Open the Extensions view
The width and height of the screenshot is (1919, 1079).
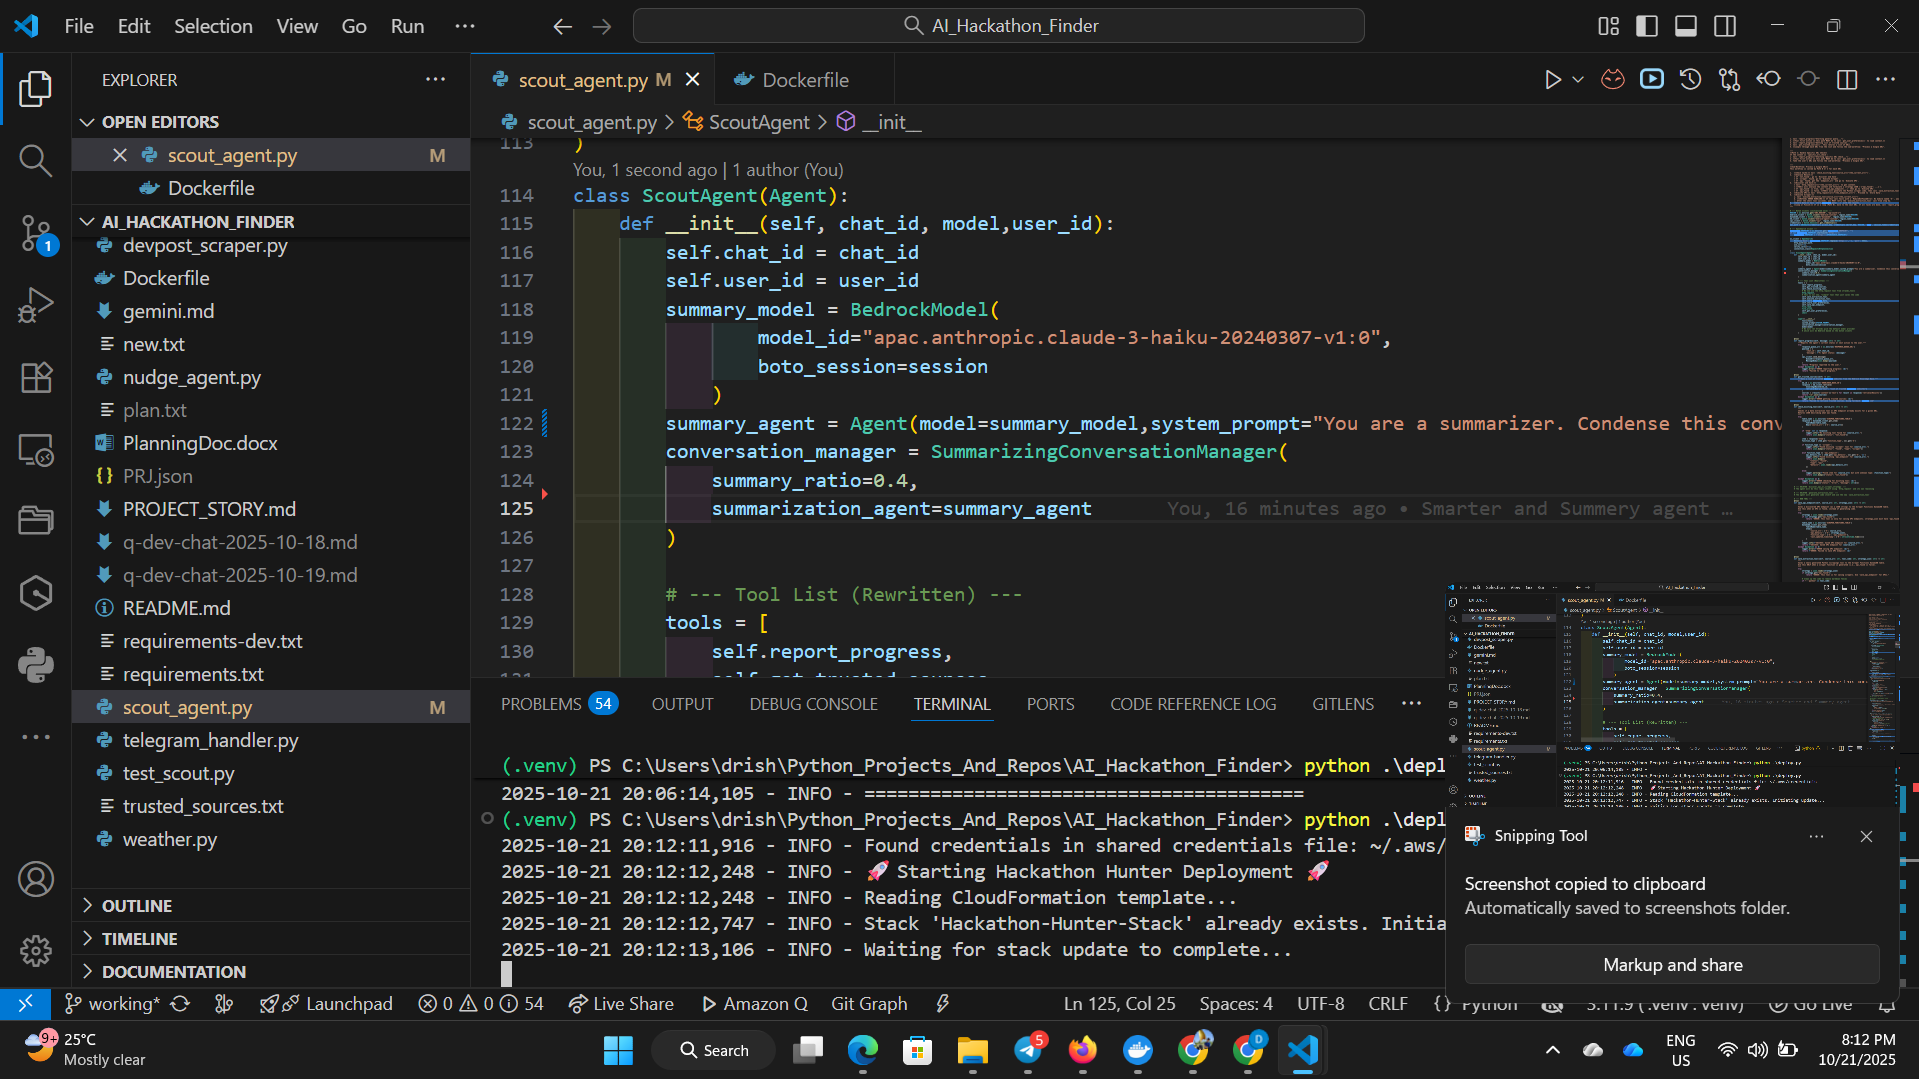(36, 377)
